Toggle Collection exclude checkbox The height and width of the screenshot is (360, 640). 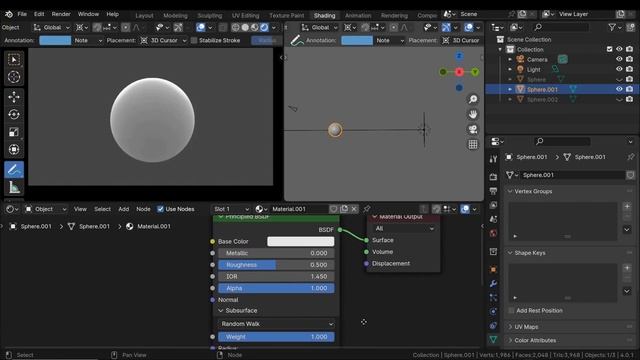point(609,49)
